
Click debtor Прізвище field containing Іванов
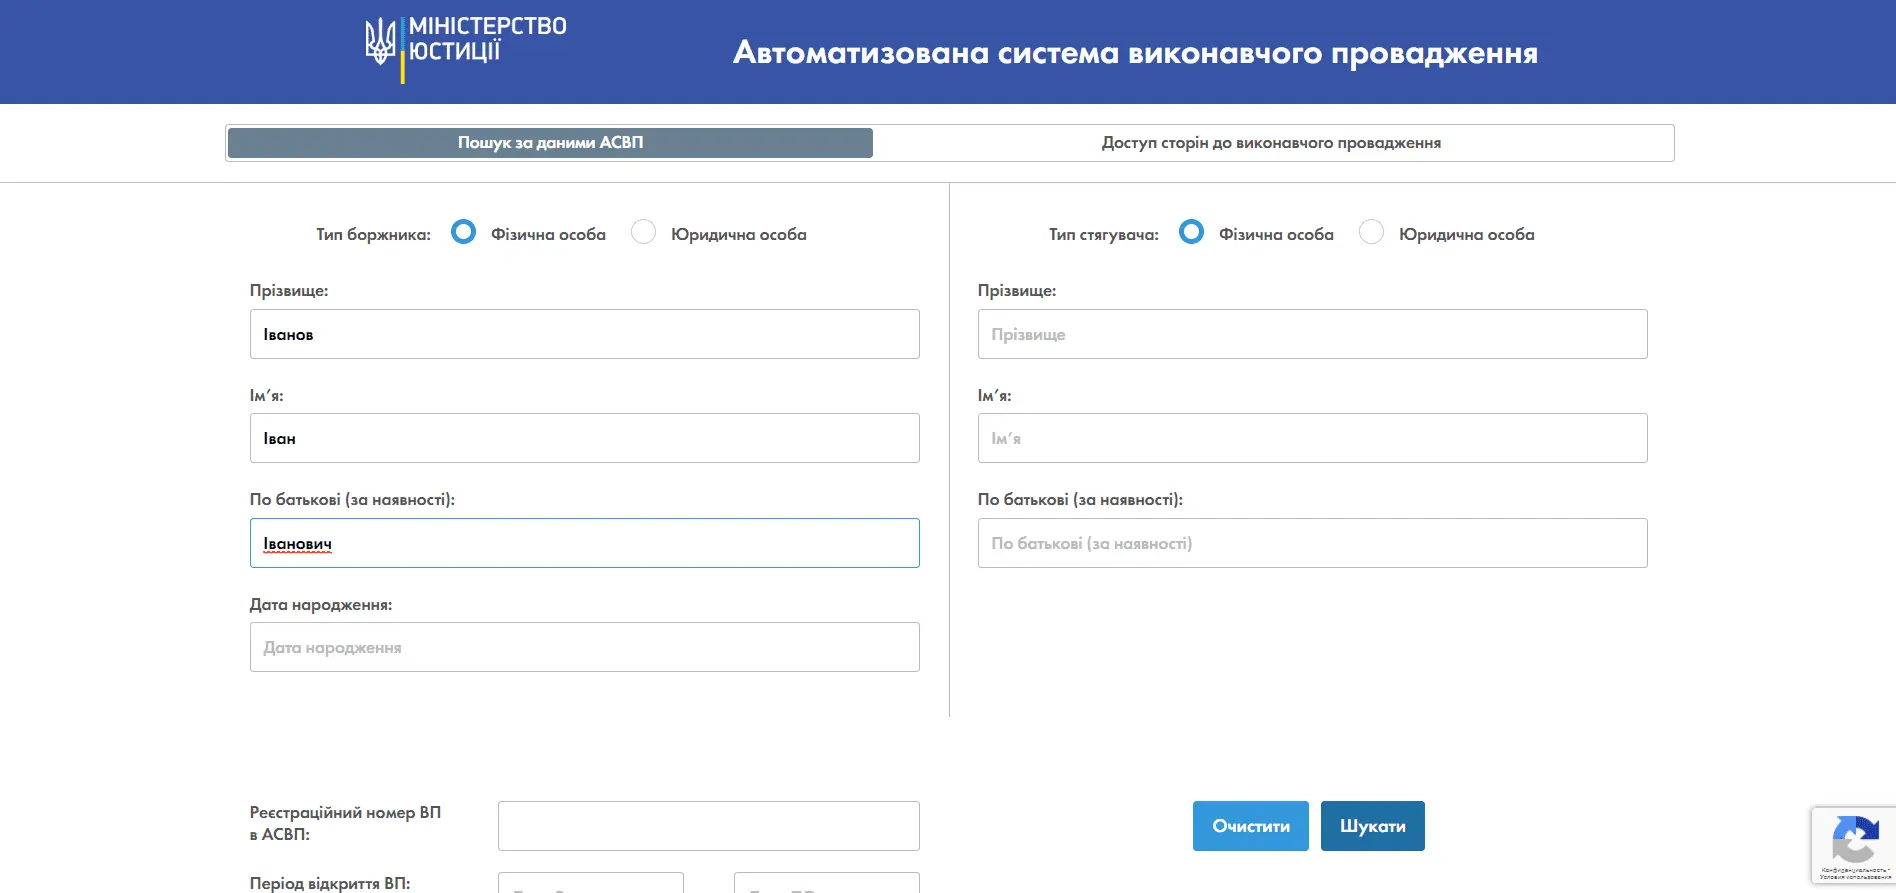(x=584, y=334)
